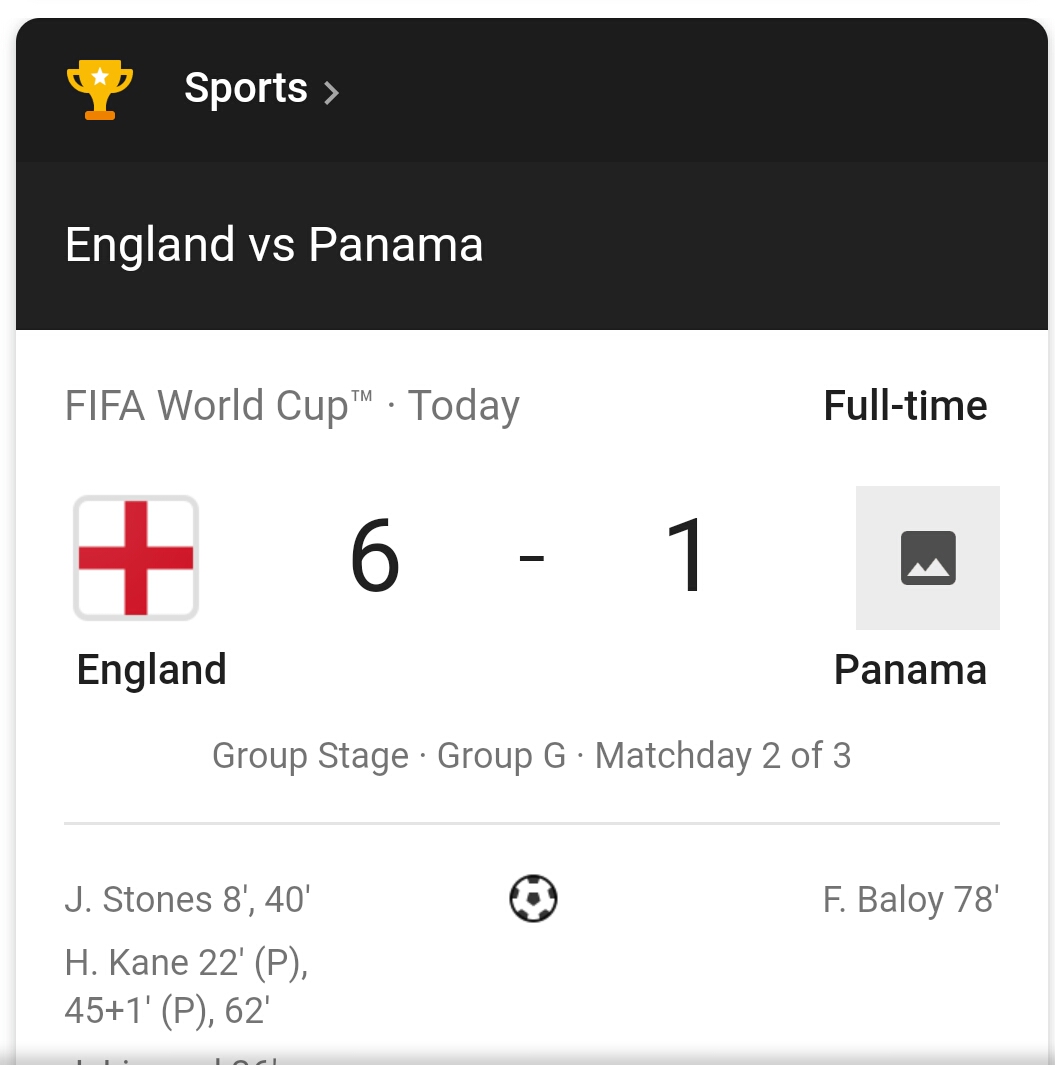Click the gold trophy icon
This screenshot has height=1067, width=1055.
click(x=99, y=90)
